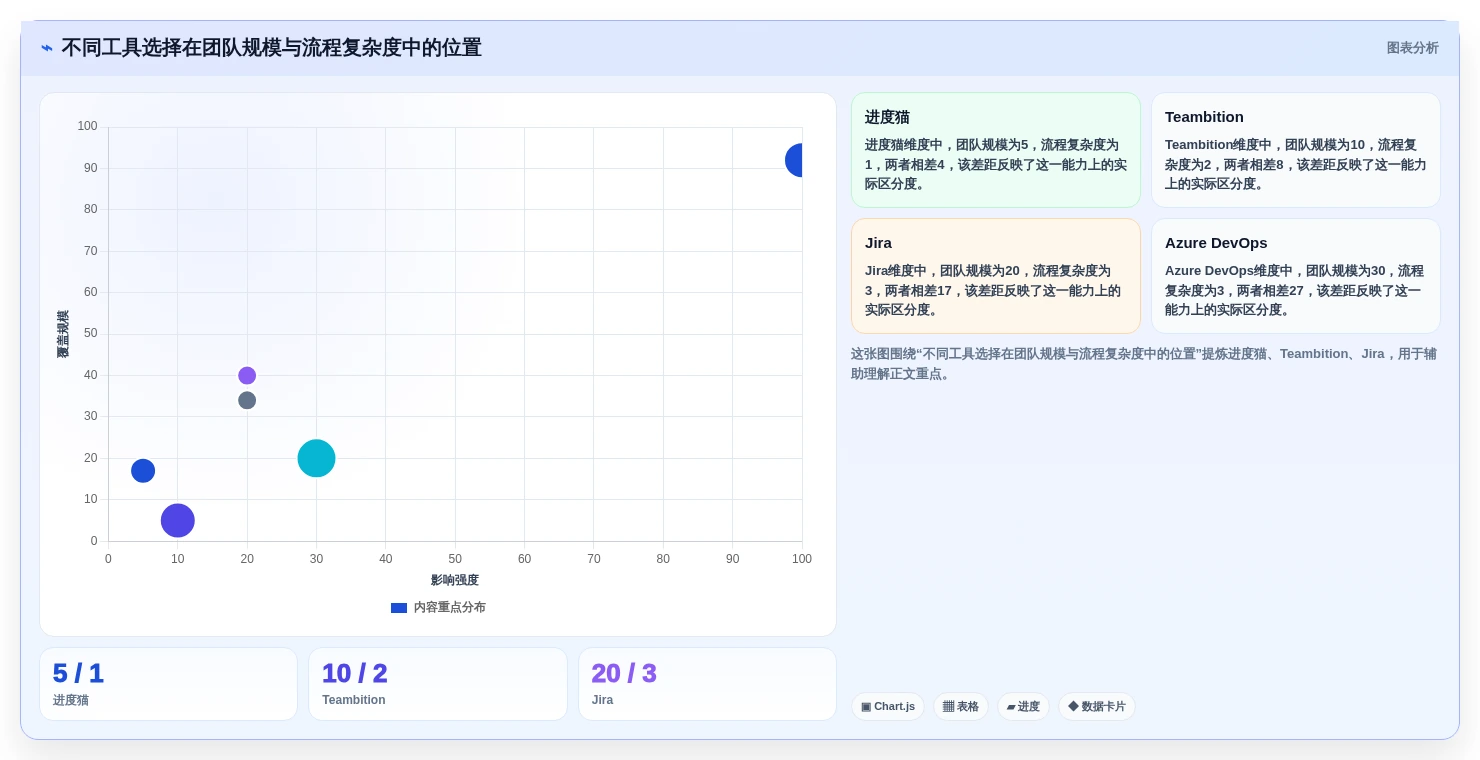Click the Chart.js tag chip
Image resolution: width=1480 pixels, height=760 pixels.
tap(888, 706)
